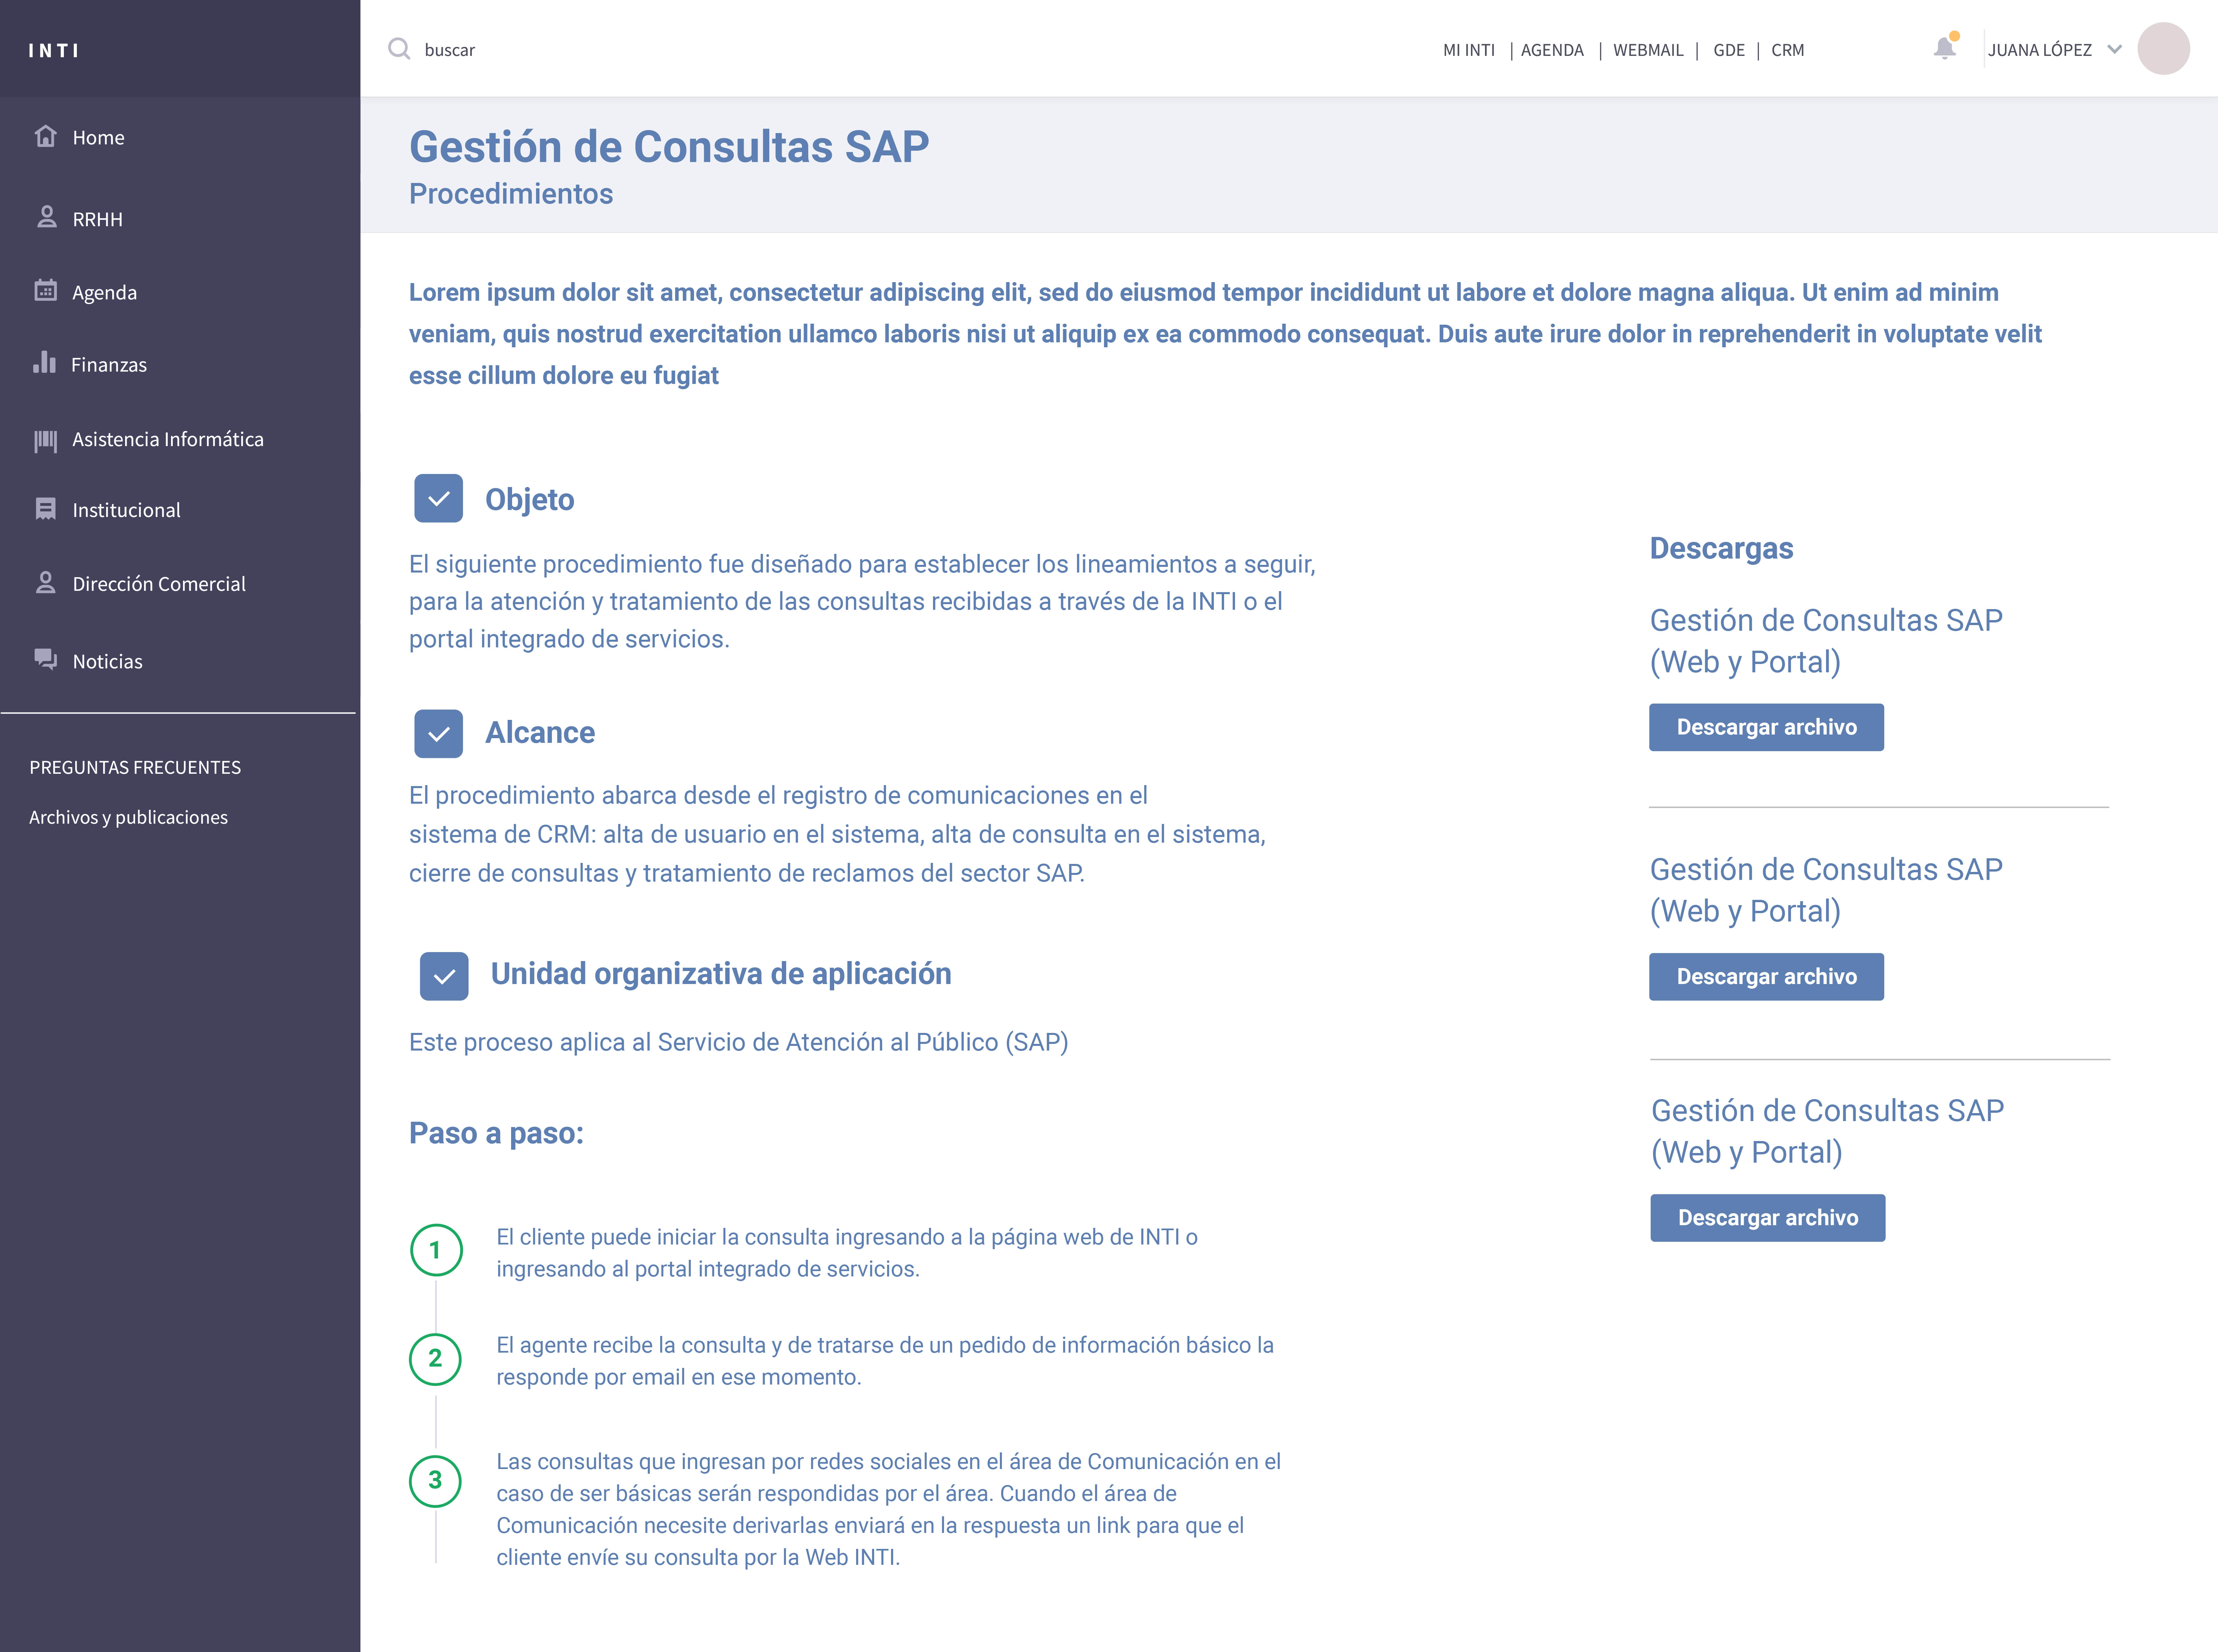
Task: Click the third Descargar archivo button
Action: pos(1767,1218)
